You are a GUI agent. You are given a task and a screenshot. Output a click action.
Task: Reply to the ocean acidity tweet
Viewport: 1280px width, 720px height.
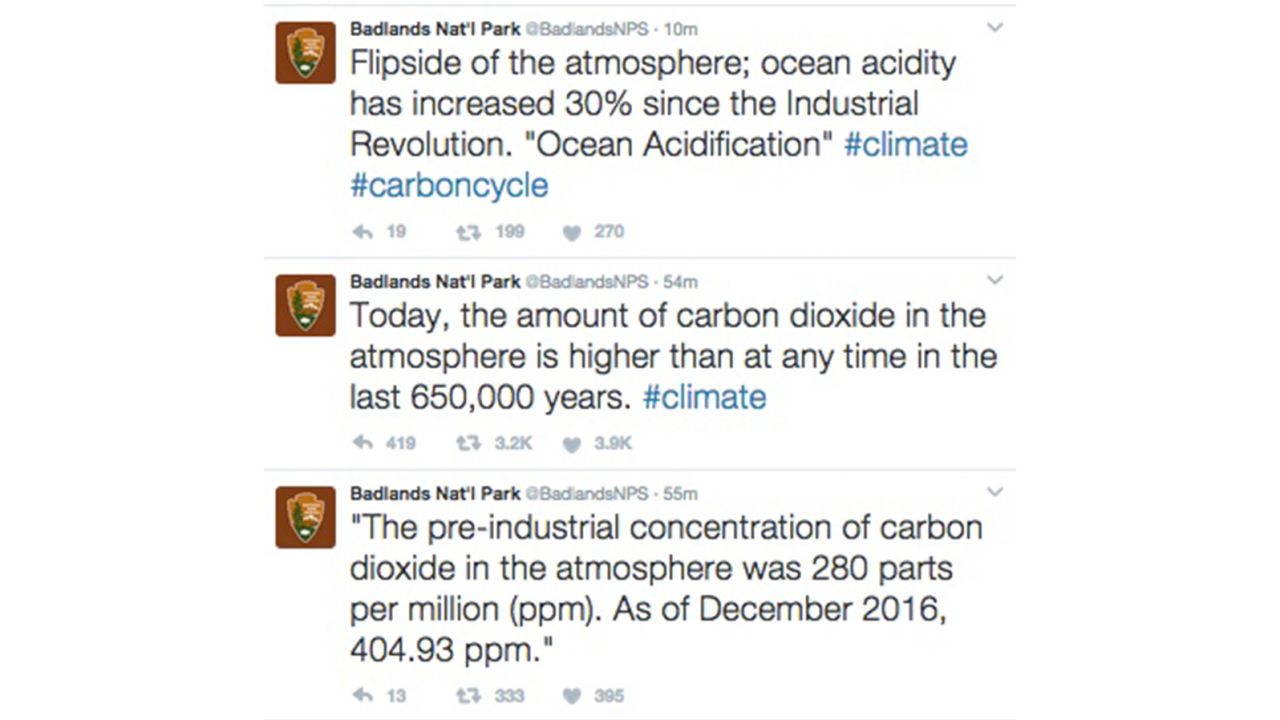[x=362, y=232]
